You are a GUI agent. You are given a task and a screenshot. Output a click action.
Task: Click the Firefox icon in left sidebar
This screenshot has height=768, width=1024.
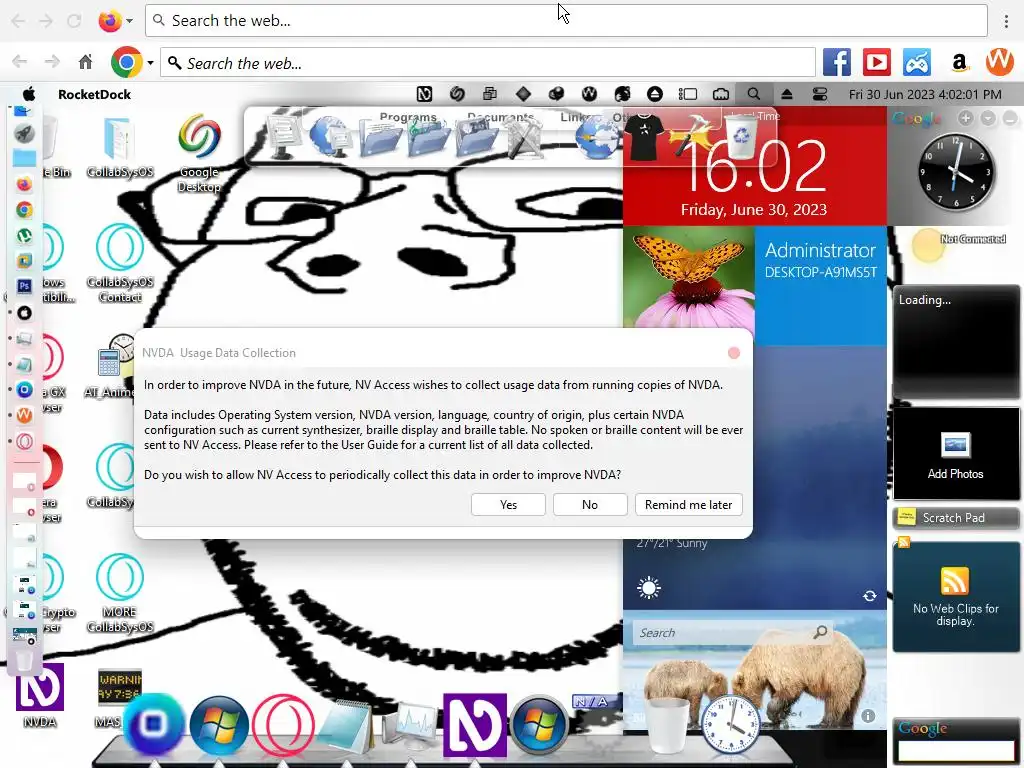[x=24, y=184]
